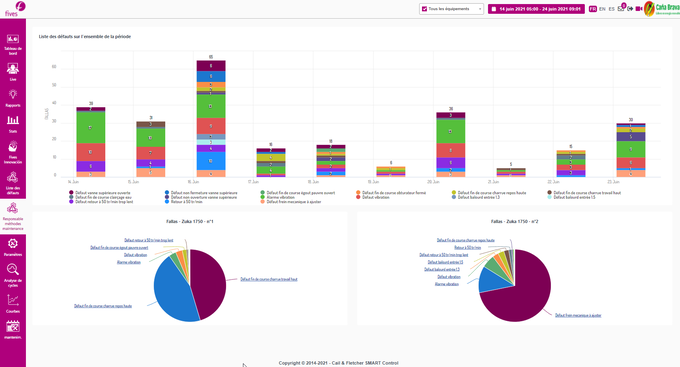This screenshot has height=367, width=680.
Task: Open the Live view in the sidebar
Action: coord(13,72)
